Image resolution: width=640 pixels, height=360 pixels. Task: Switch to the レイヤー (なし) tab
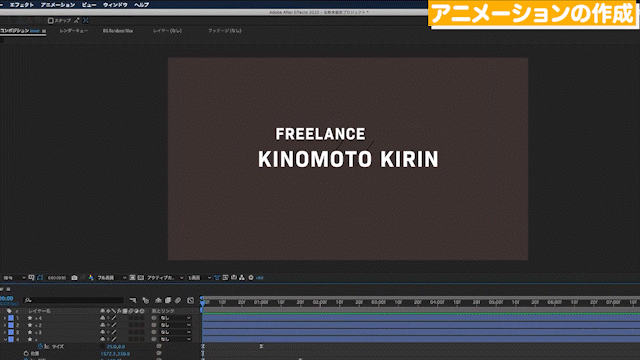point(167,31)
